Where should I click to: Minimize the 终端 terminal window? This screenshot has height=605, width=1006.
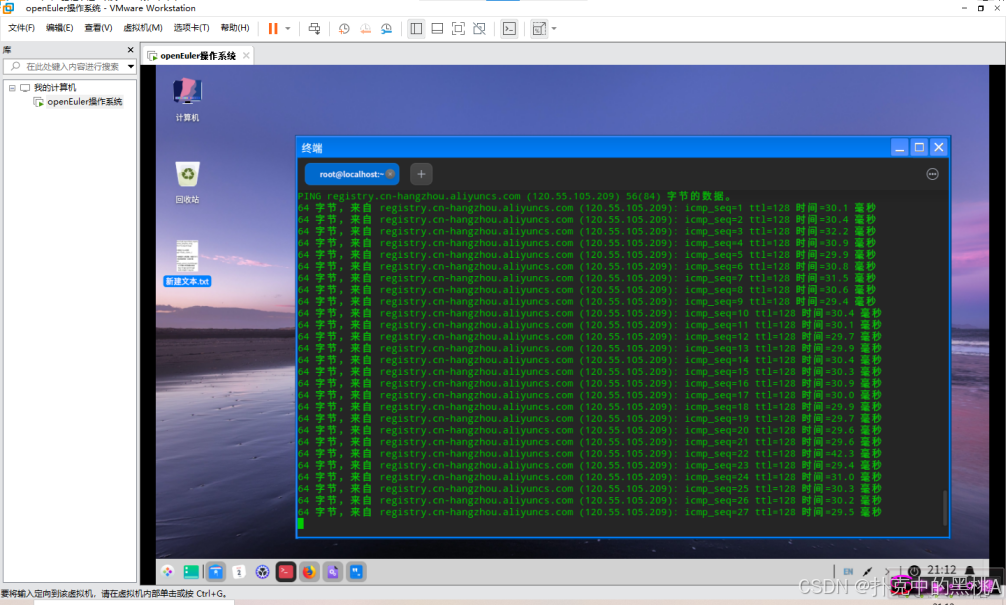click(899, 148)
